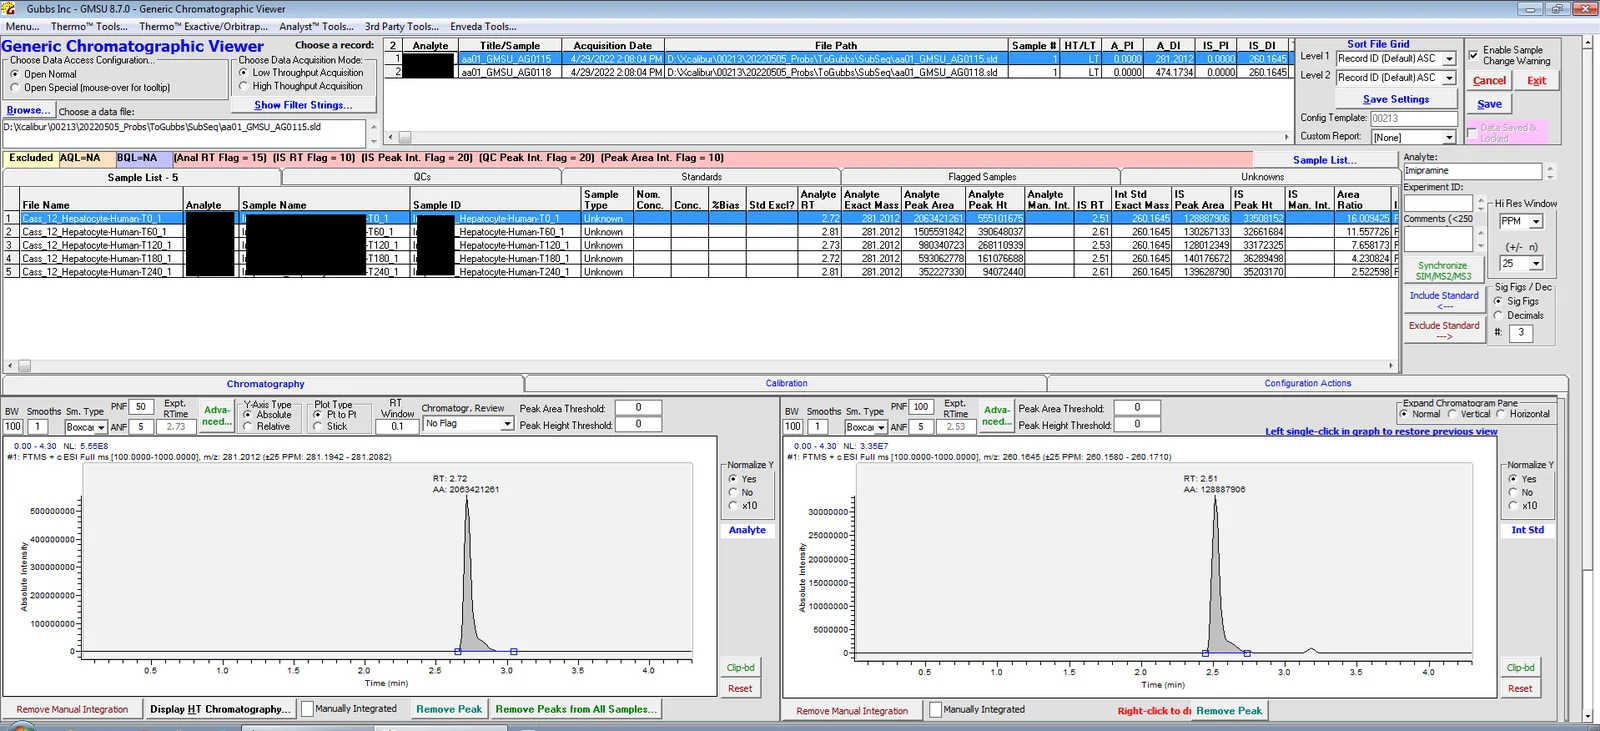Click the blue Save button
This screenshot has width=1600, height=731.
pyautogui.click(x=1489, y=104)
